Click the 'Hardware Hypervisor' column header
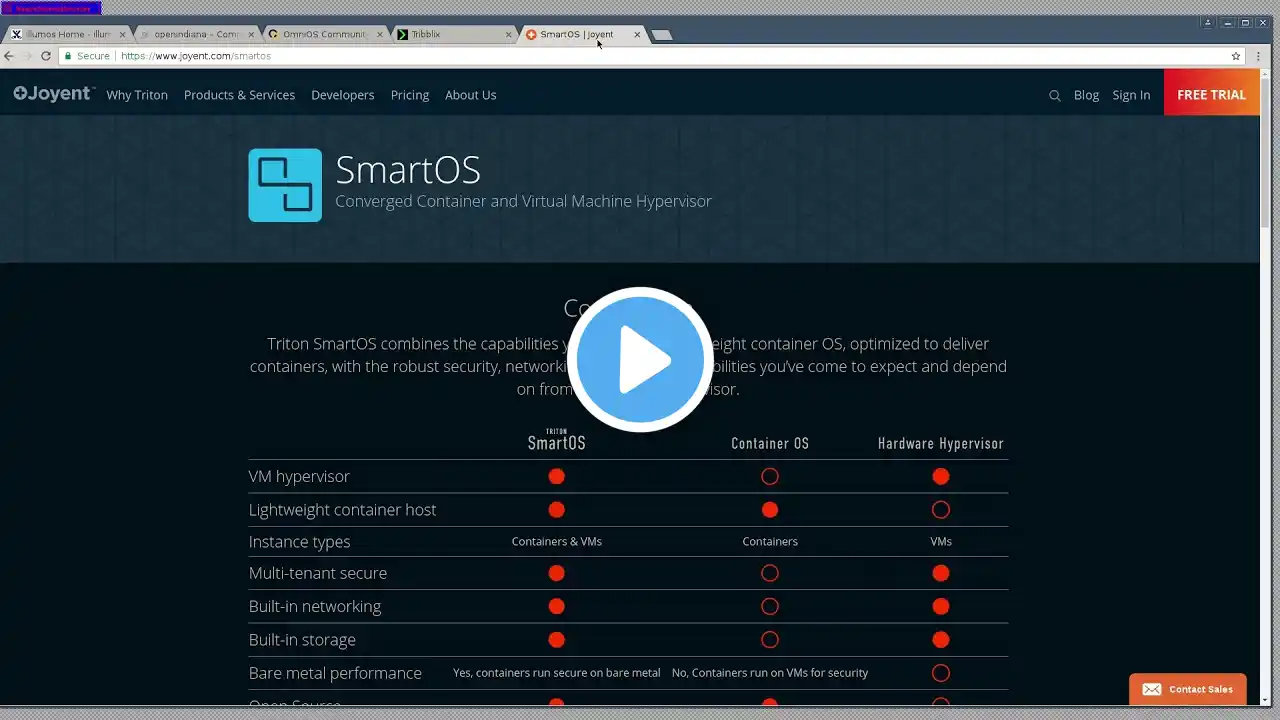This screenshot has width=1280, height=720. (x=941, y=443)
